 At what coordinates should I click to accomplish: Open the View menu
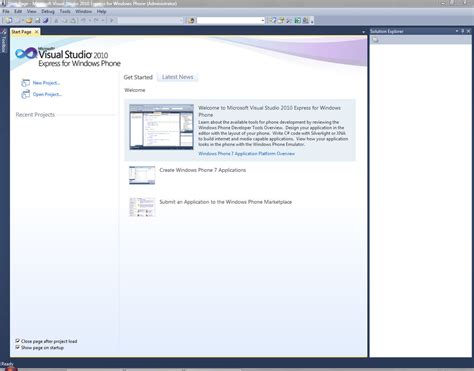pyautogui.click(x=32, y=11)
